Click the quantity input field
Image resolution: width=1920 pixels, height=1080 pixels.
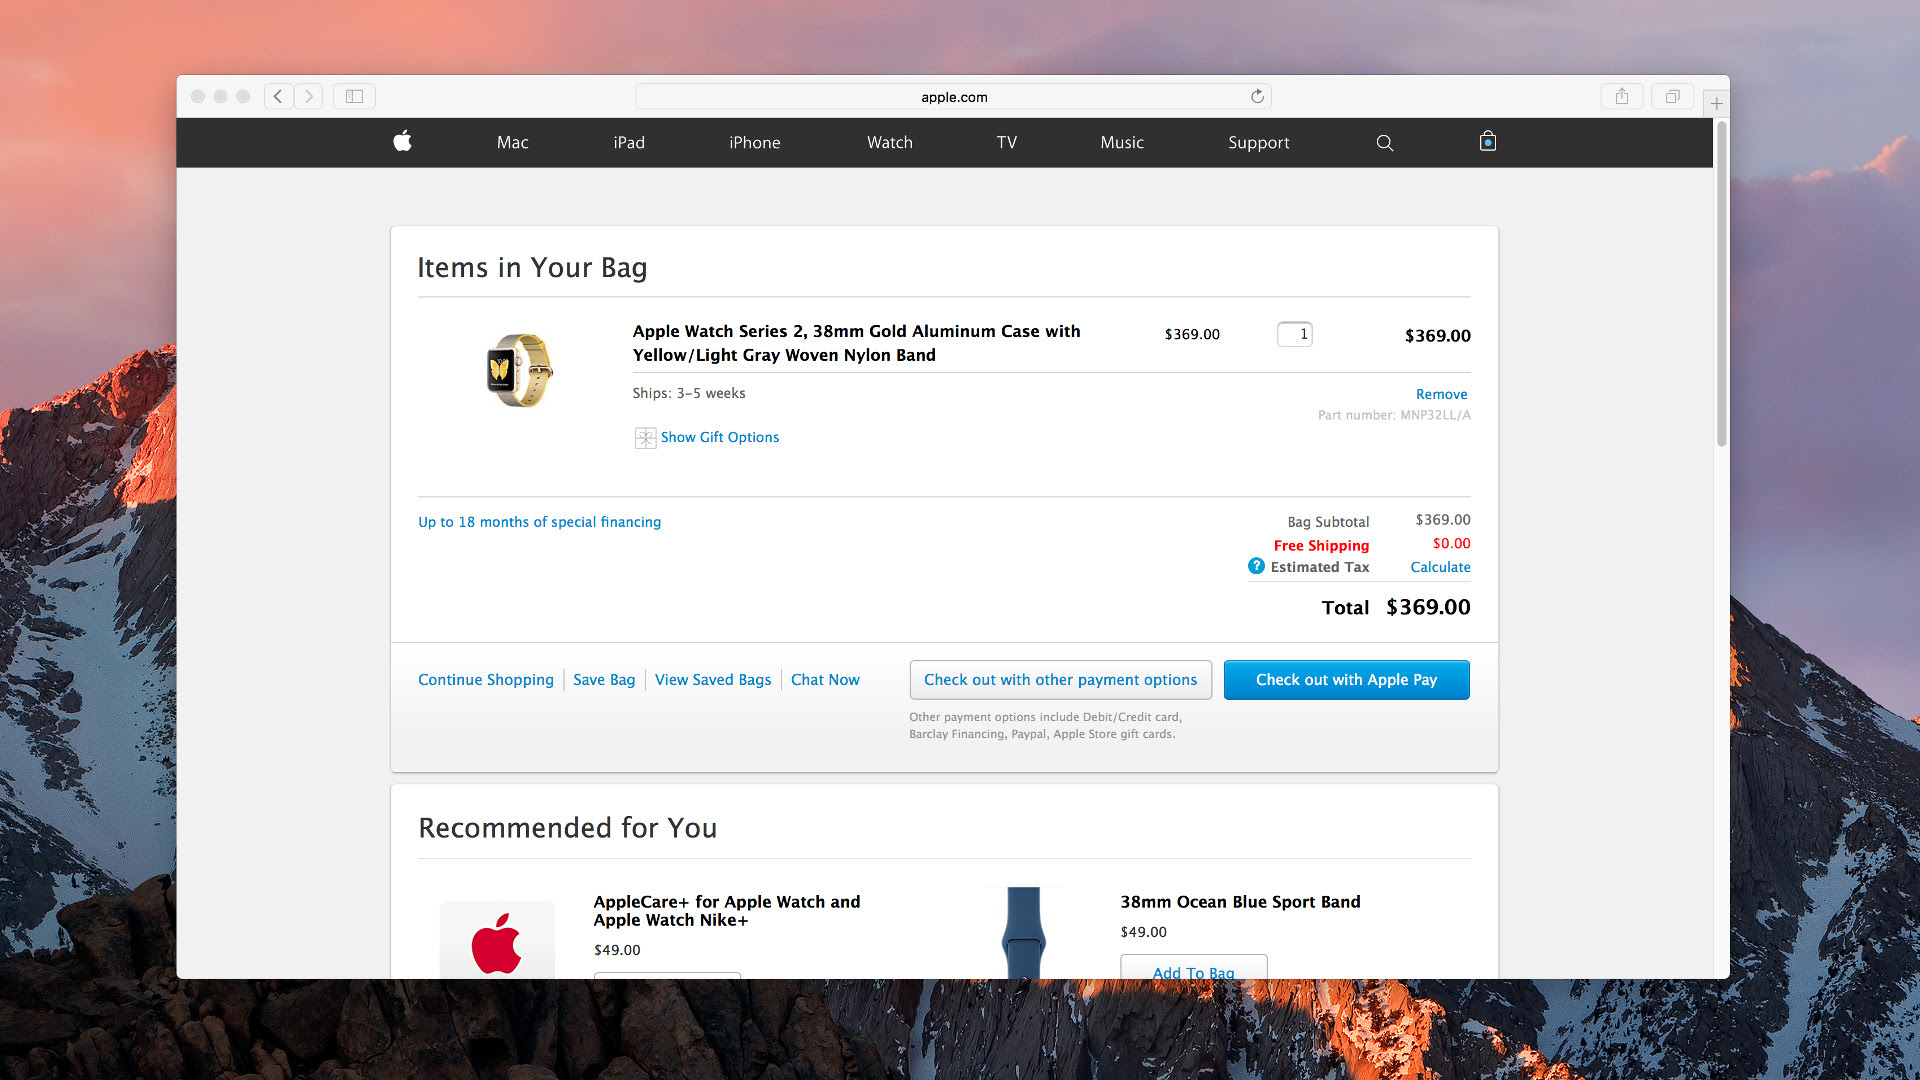click(1294, 334)
